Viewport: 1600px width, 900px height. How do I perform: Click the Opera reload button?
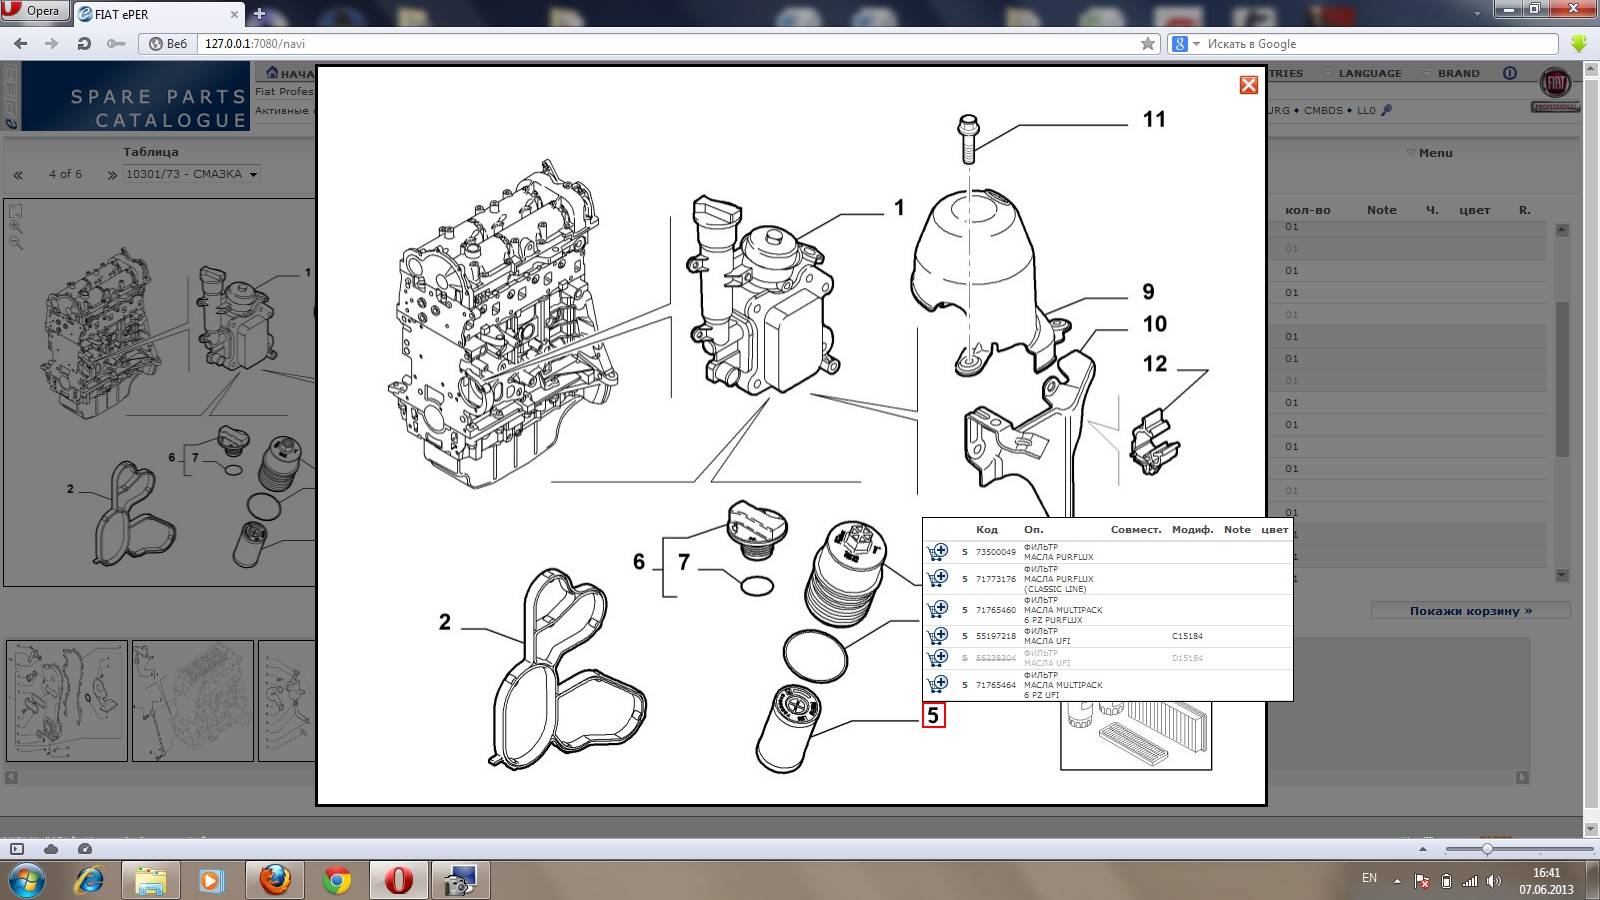point(84,44)
